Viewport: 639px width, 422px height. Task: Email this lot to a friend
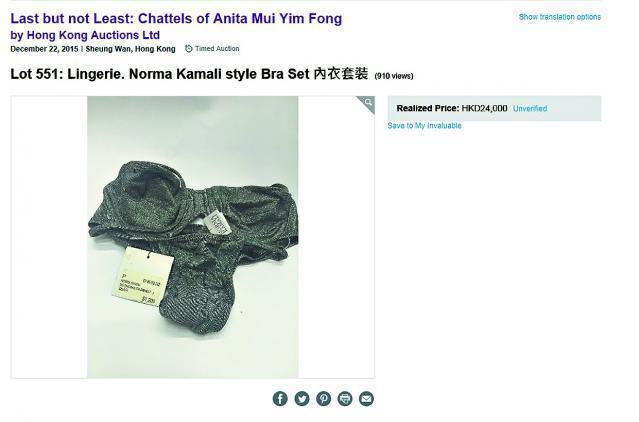[x=366, y=398]
